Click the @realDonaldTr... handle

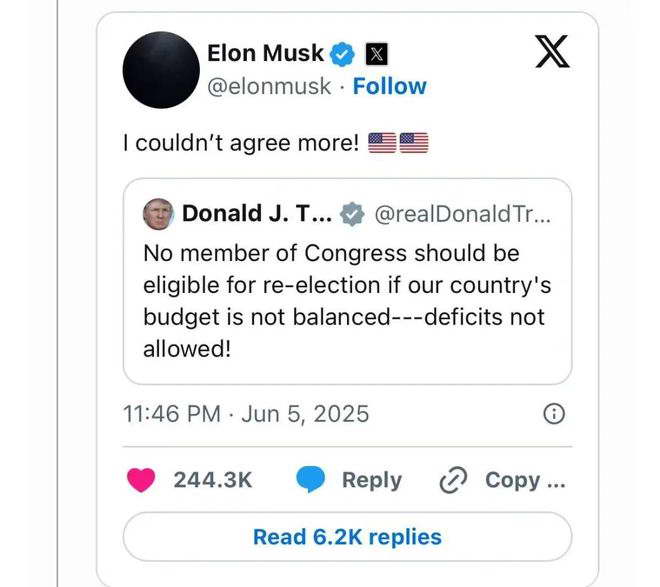pyautogui.click(x=461, y=213)
